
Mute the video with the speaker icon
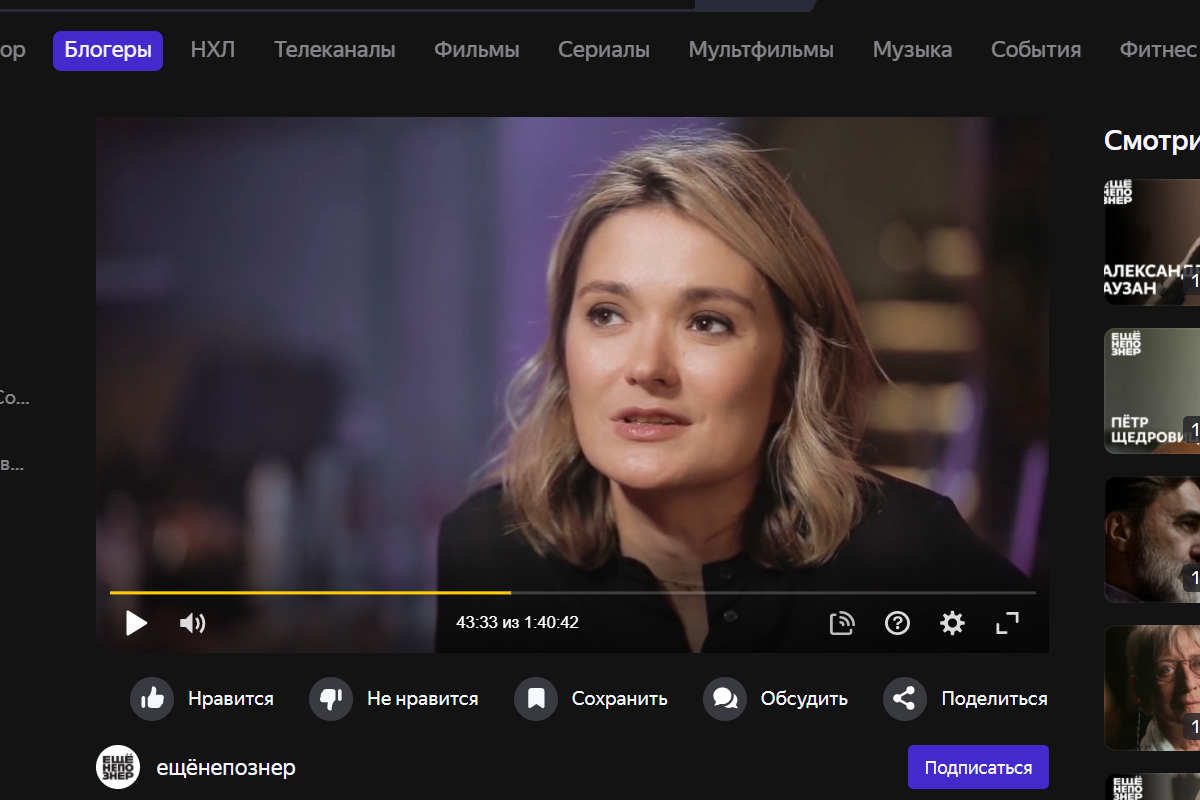point(192,624)
